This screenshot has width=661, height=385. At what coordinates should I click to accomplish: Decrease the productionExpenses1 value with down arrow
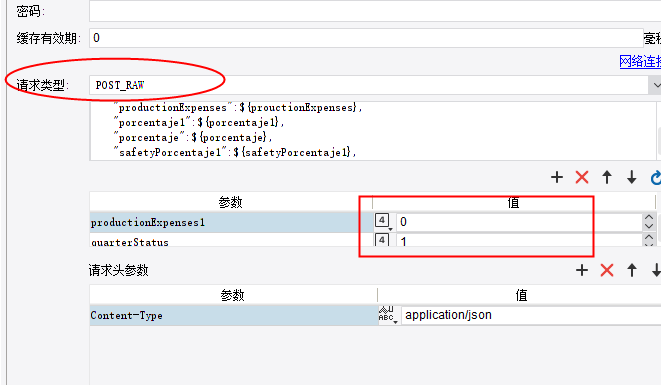point(649,226)
